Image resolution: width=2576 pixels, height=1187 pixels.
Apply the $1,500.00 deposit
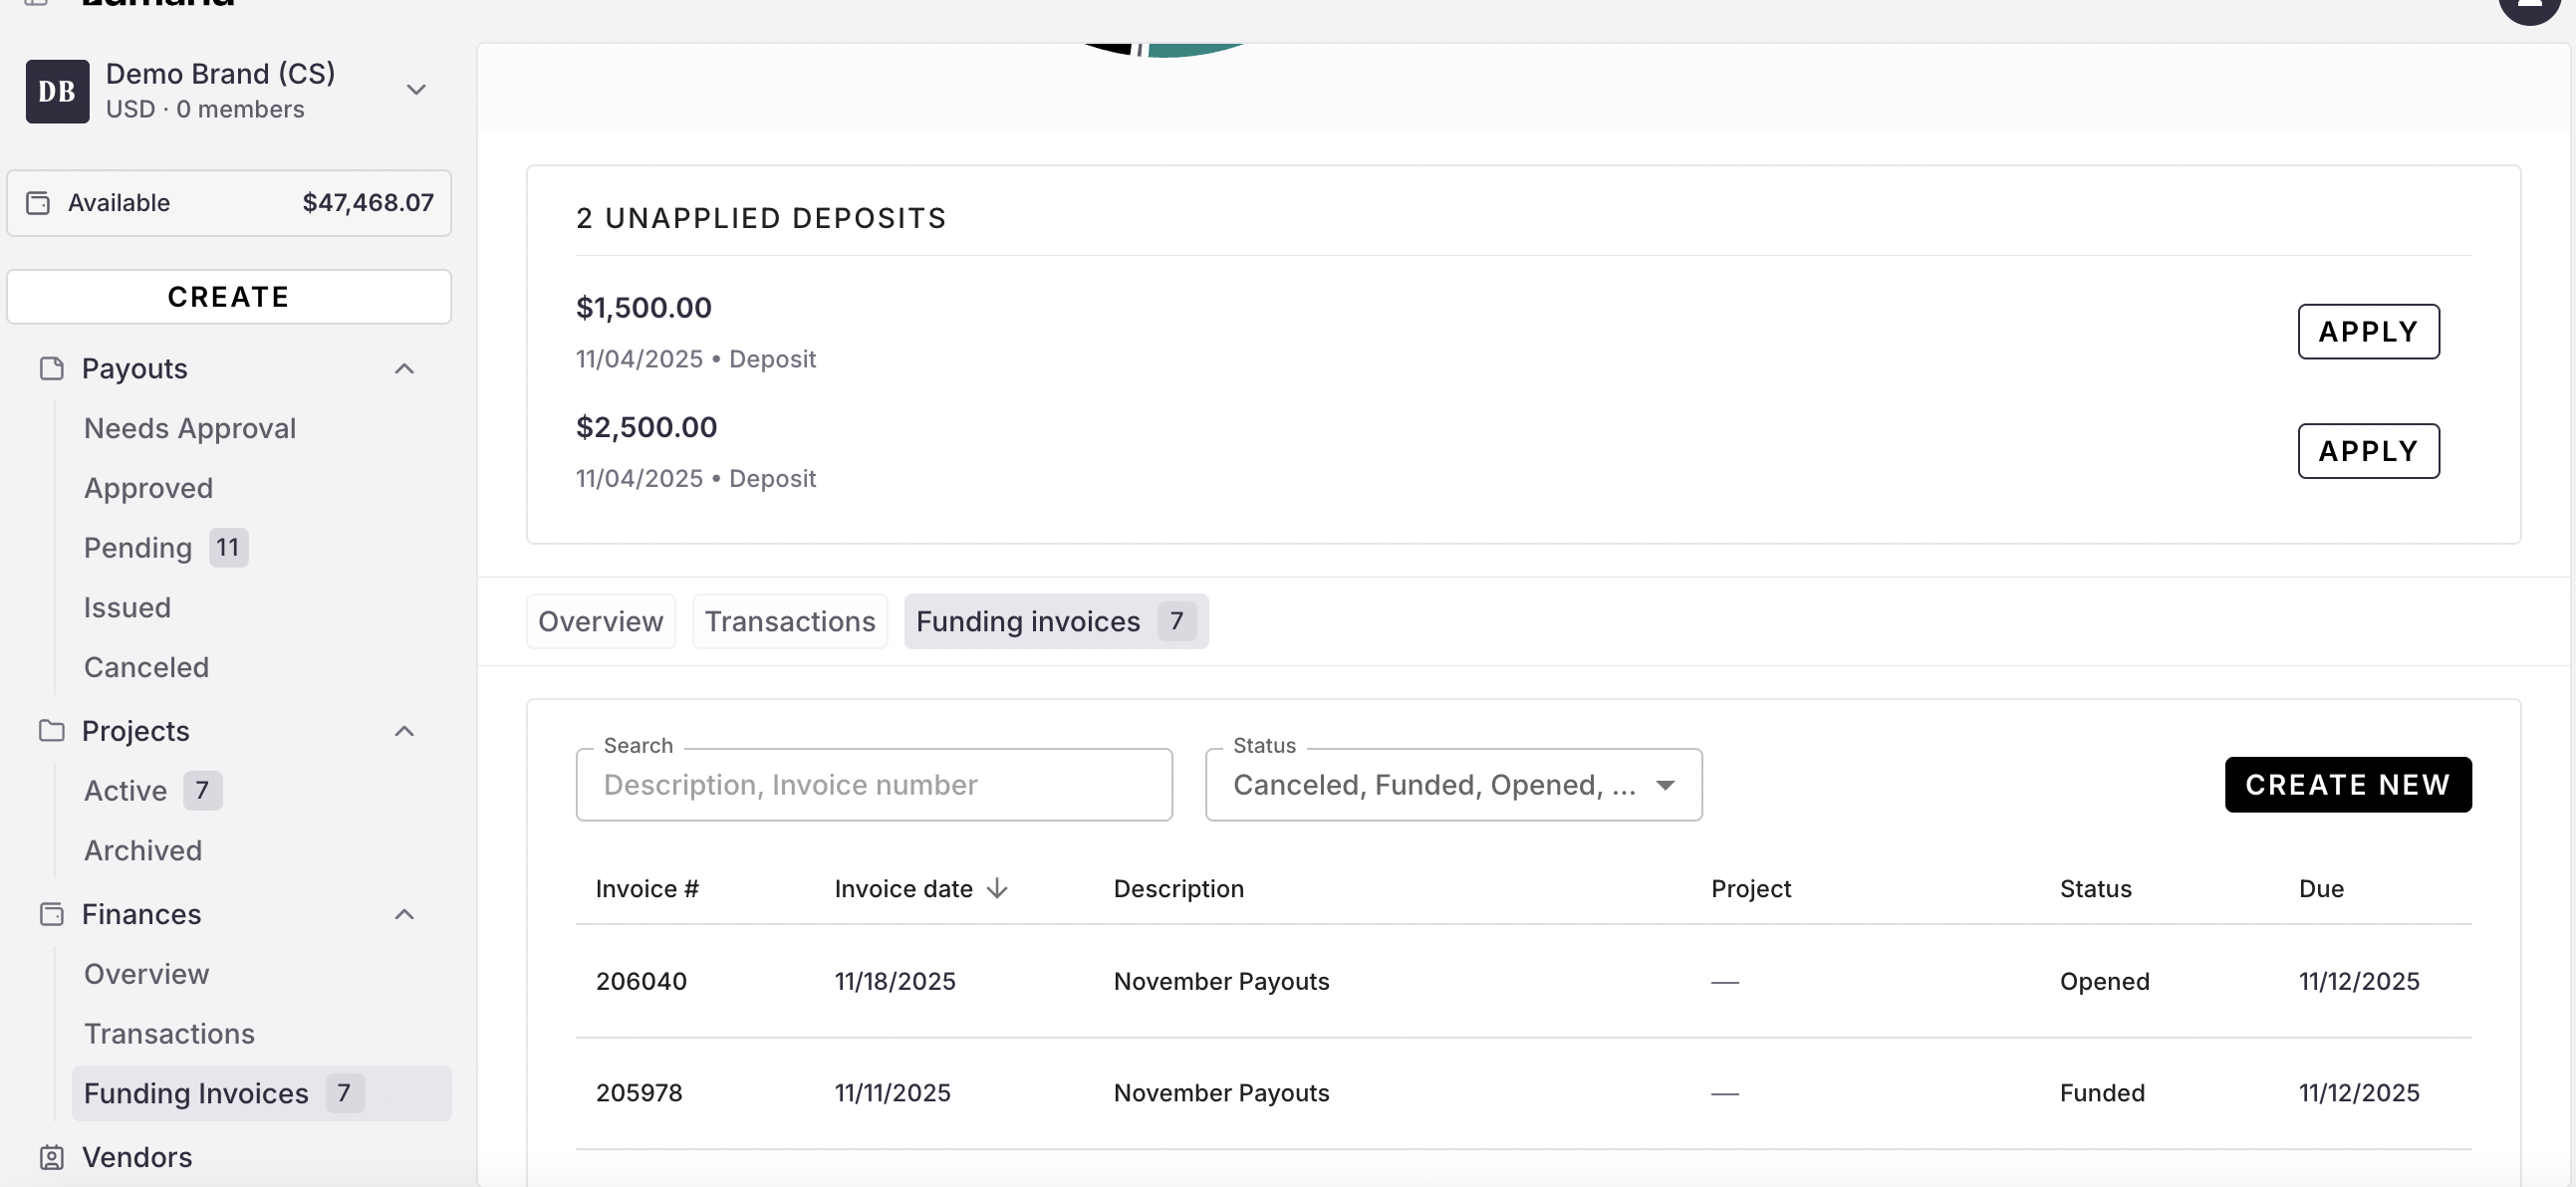(x=2367, y=331)
